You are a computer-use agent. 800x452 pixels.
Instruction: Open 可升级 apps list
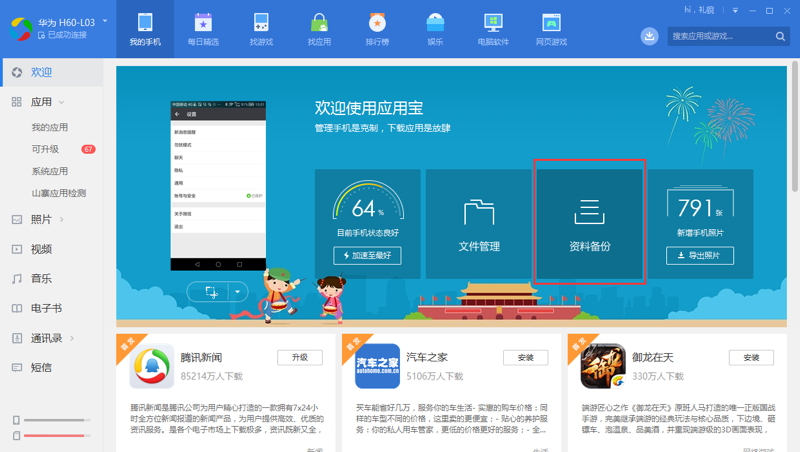45,149
